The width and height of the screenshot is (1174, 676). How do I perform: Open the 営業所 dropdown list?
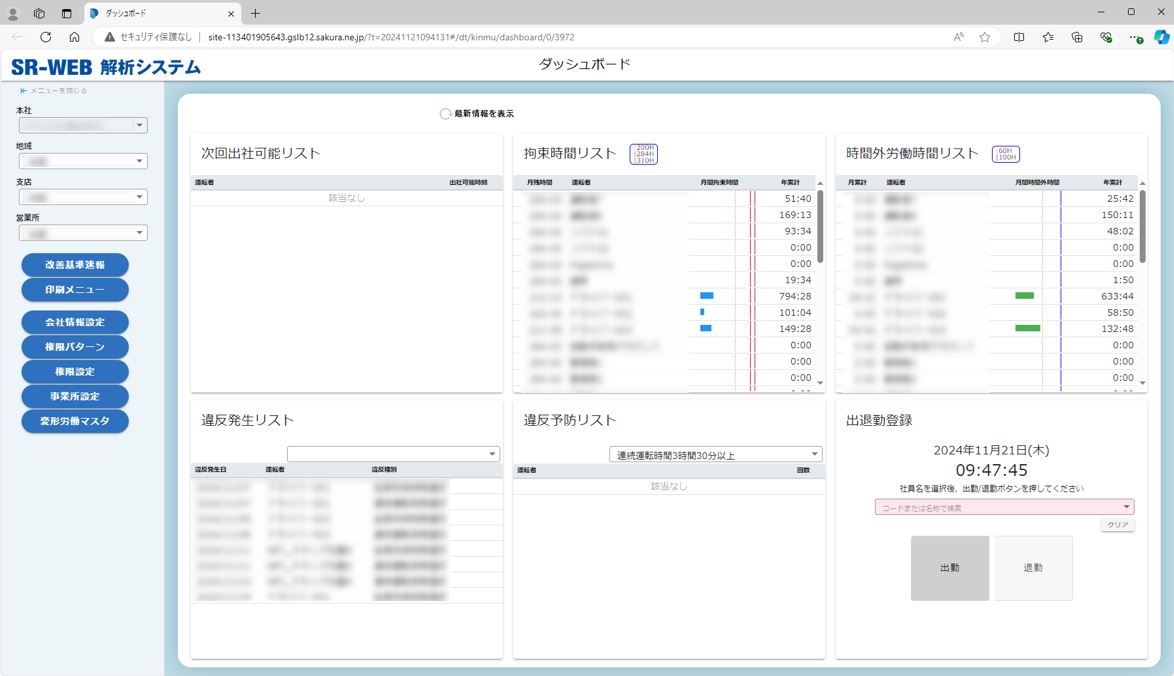pos(83,233)
